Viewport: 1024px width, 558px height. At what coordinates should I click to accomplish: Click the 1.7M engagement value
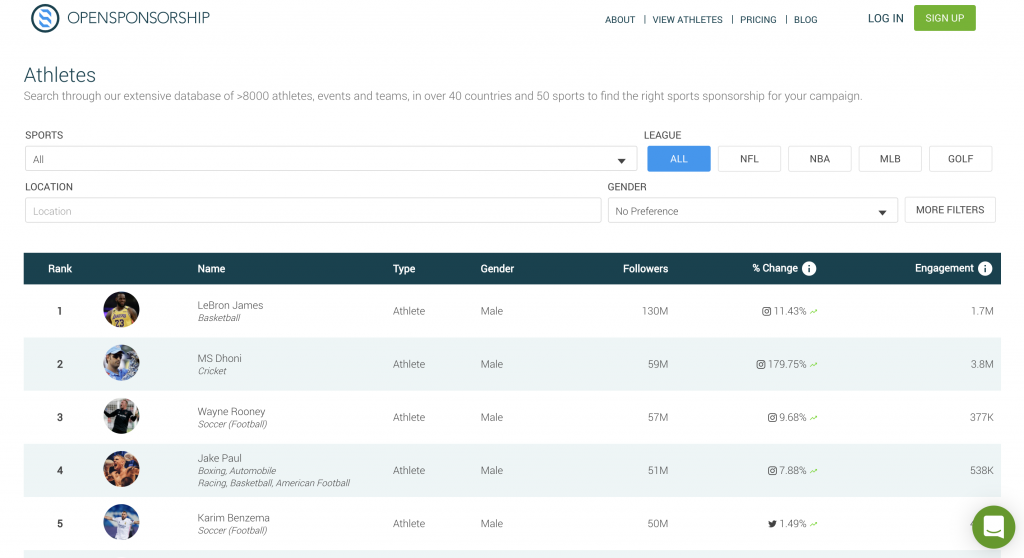(x=982, y=311)
